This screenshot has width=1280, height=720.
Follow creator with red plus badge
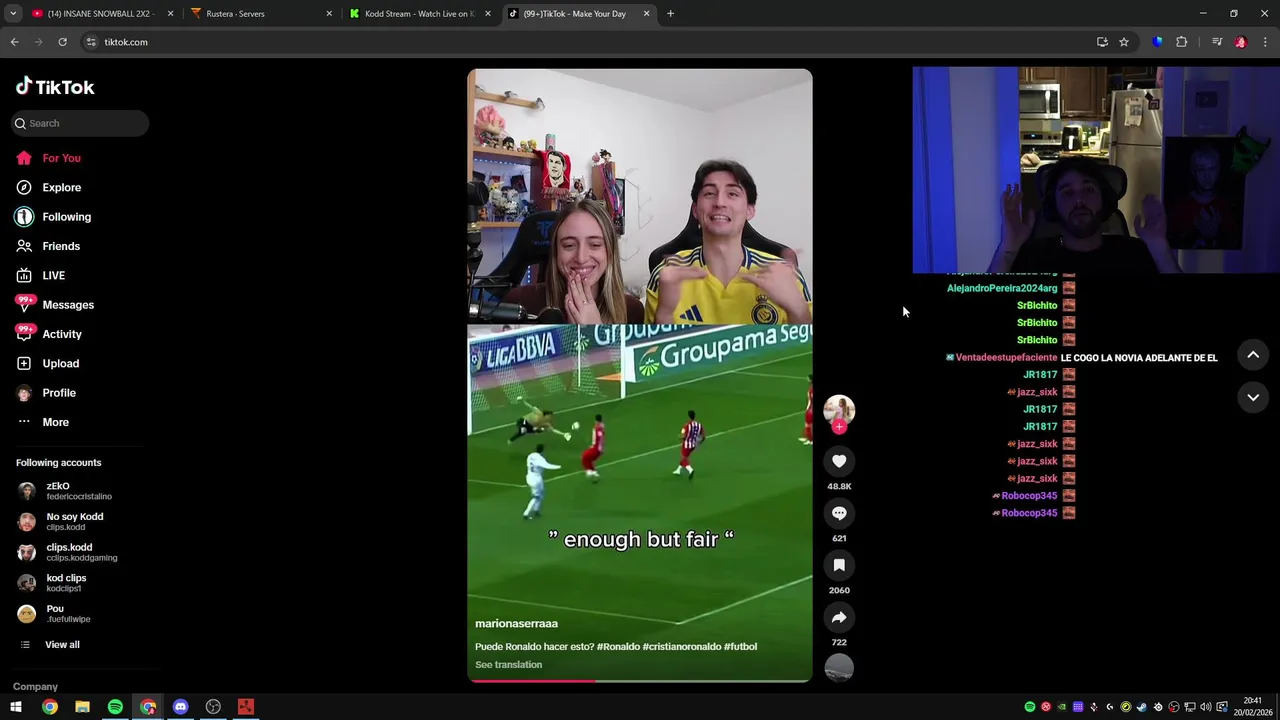839,427
